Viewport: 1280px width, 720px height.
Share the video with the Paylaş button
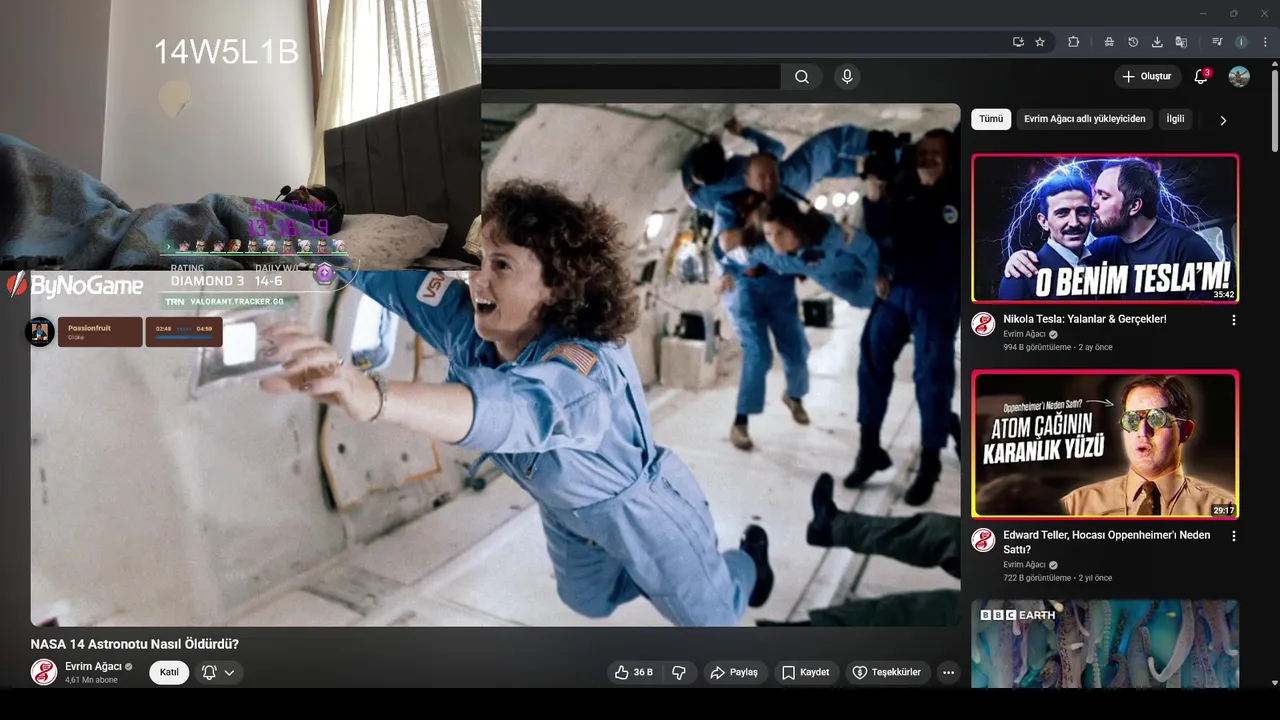point(734,672)
